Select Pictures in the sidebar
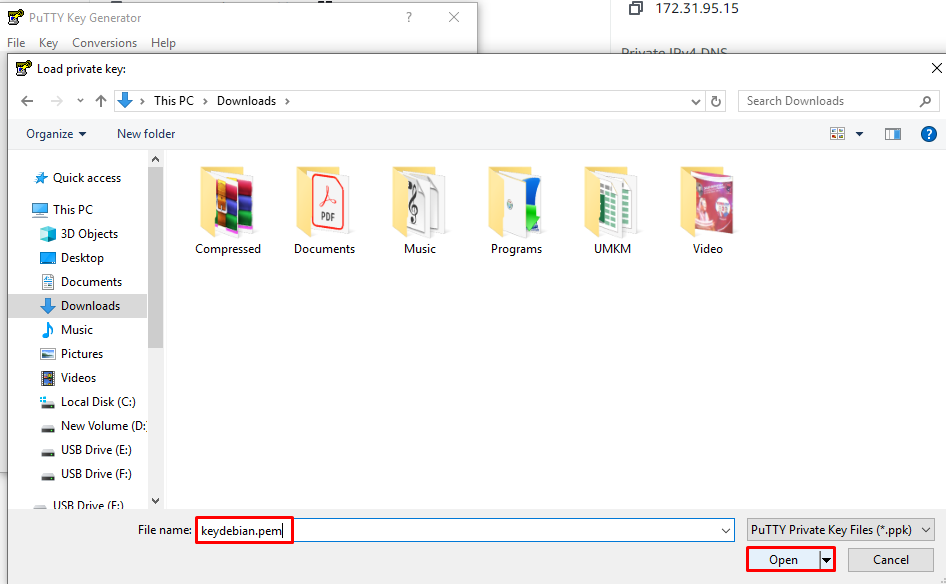Screen dimensions: 946x584 click(71, 354)
